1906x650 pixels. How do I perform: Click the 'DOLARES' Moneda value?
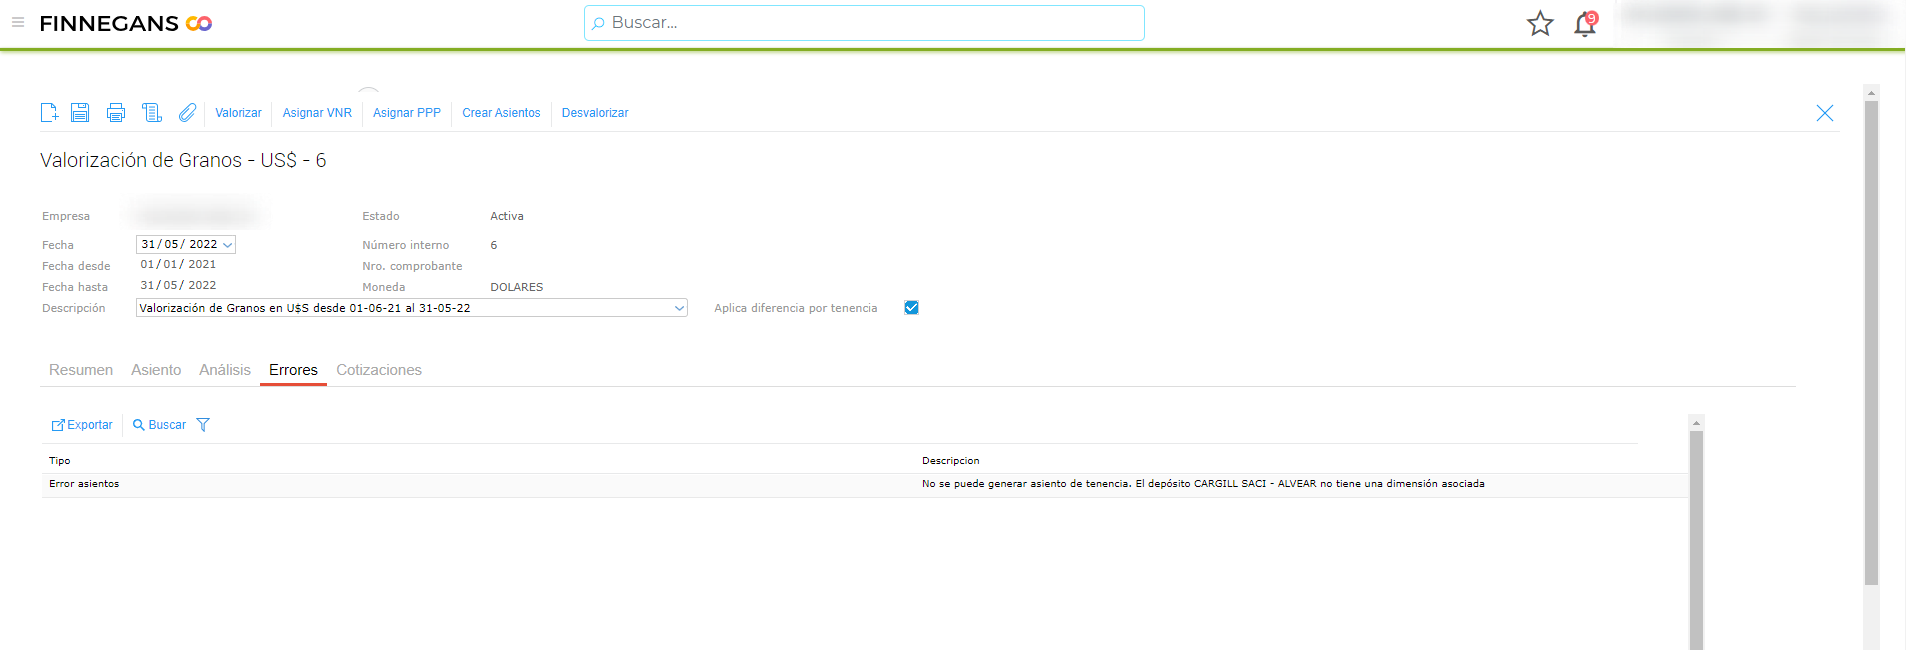[x=517, y=287]
